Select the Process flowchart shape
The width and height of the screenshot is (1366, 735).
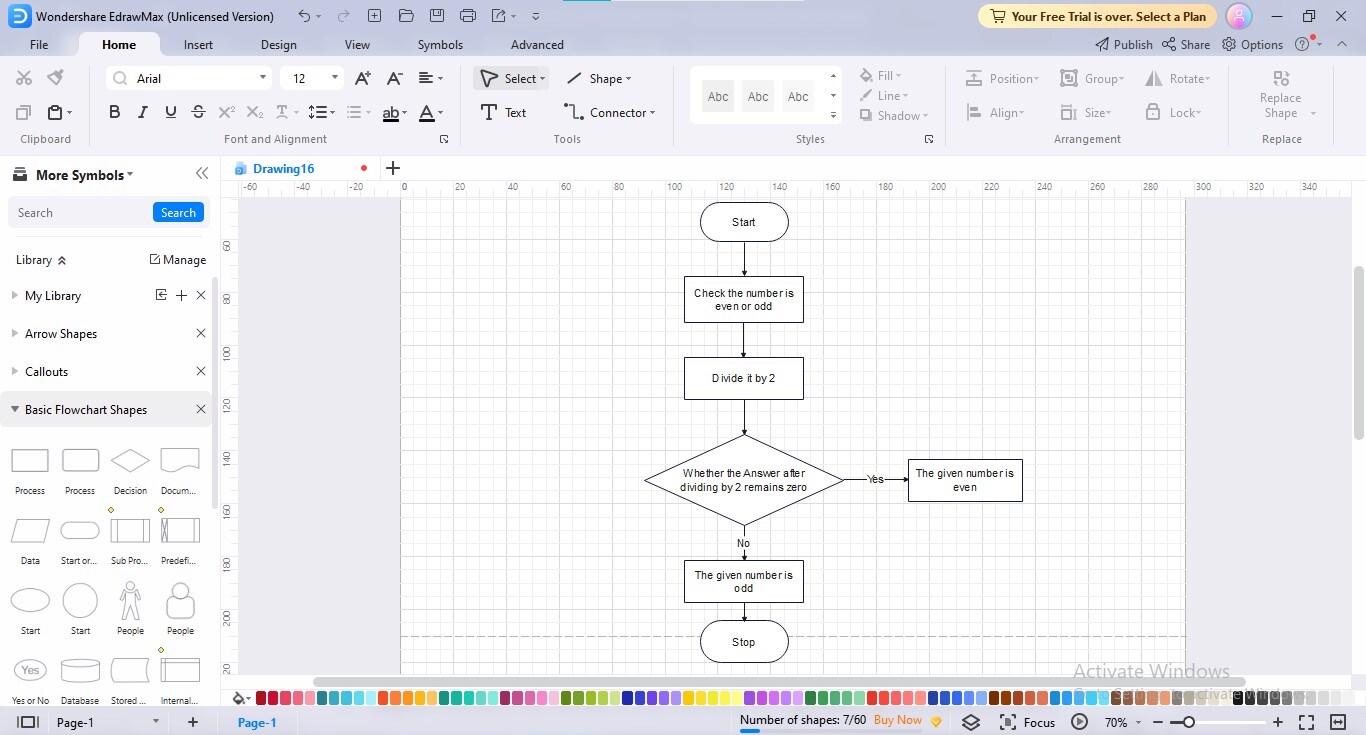click(x=29, y=462)
